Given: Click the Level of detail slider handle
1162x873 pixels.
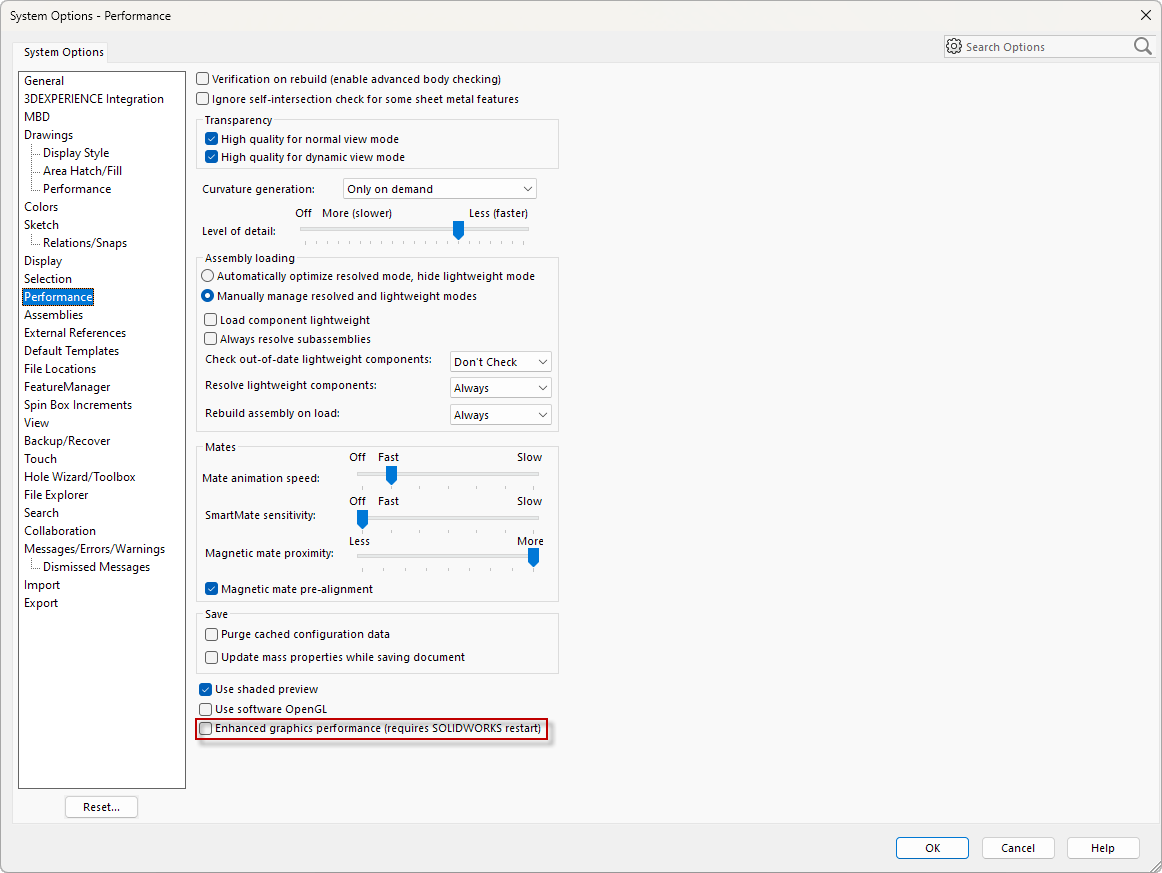Looking at the screenshot, I should (x=458, y=230).
